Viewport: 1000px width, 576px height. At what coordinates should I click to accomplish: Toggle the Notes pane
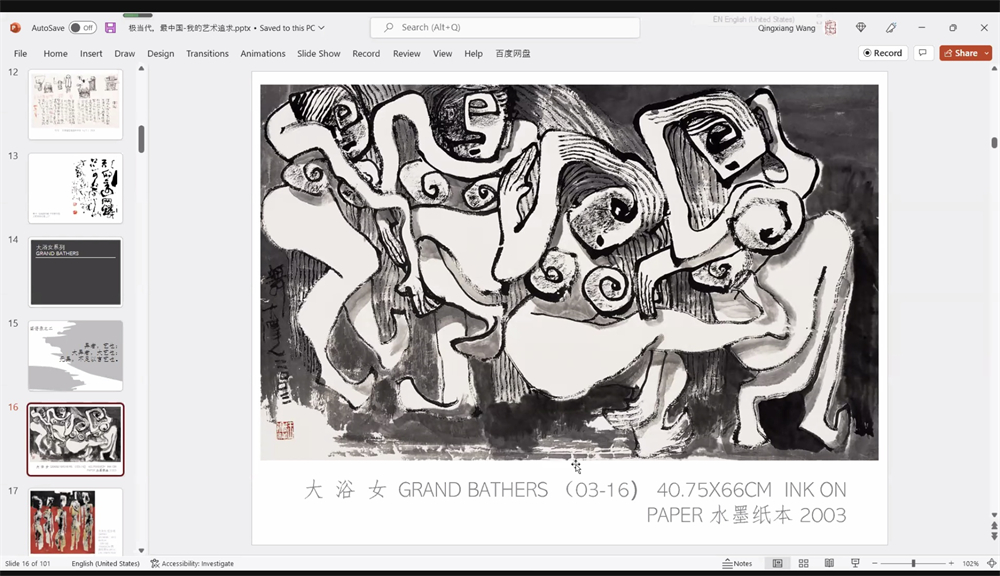click(x=737, y=563)
